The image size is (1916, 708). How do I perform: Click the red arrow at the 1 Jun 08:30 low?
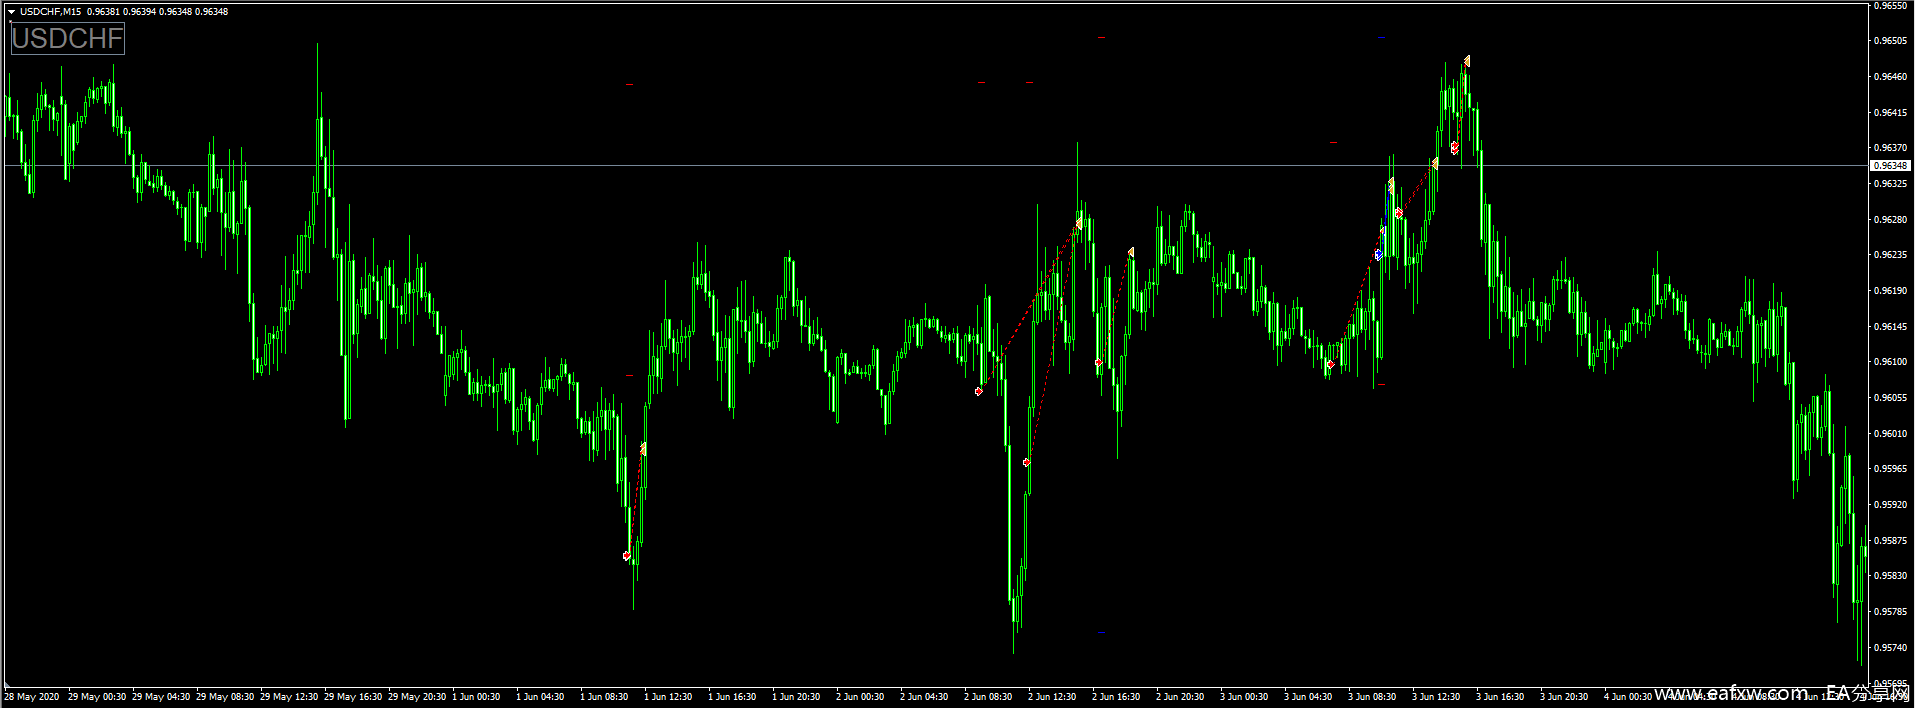coord(627,555)
